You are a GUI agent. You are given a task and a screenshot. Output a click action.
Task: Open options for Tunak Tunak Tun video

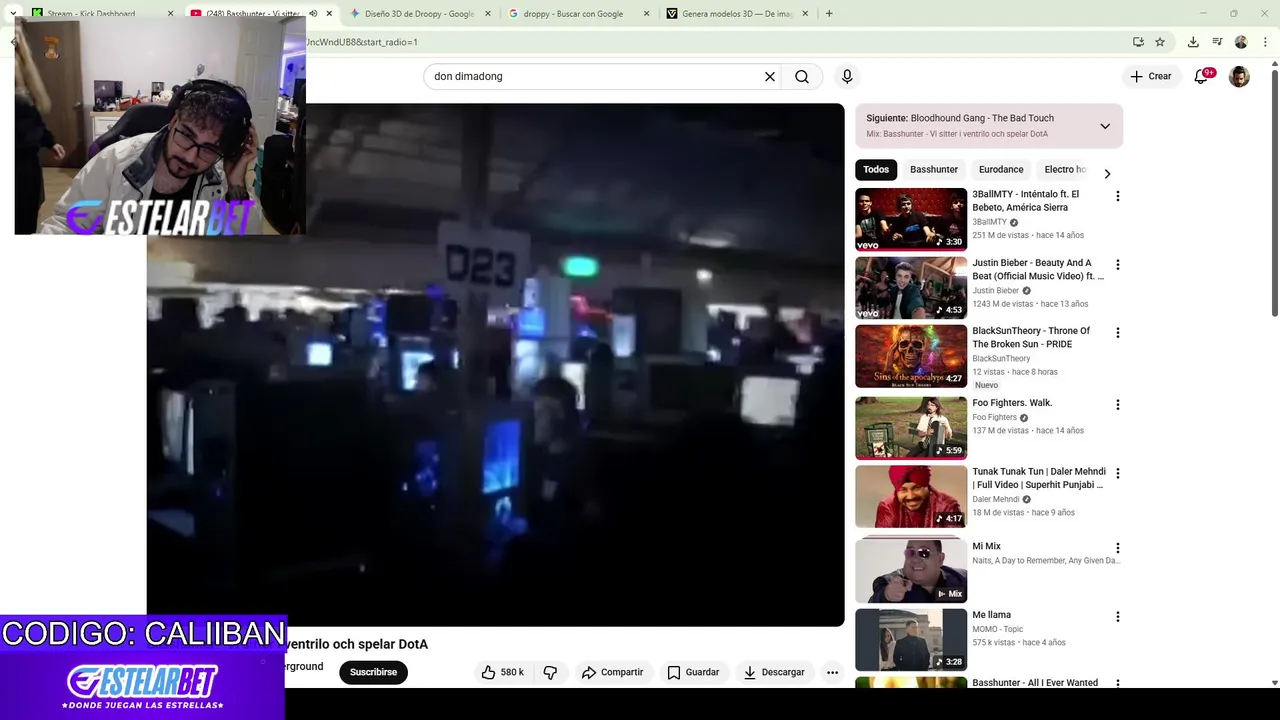(x=1118, y=473)
